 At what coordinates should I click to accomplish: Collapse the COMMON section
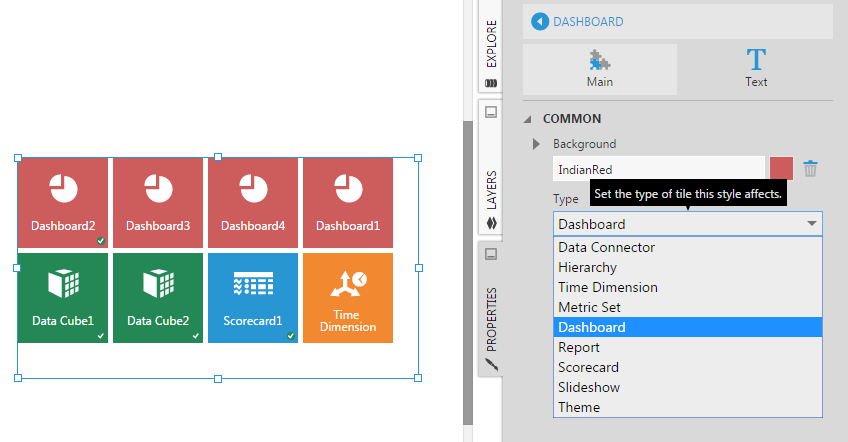528,119
